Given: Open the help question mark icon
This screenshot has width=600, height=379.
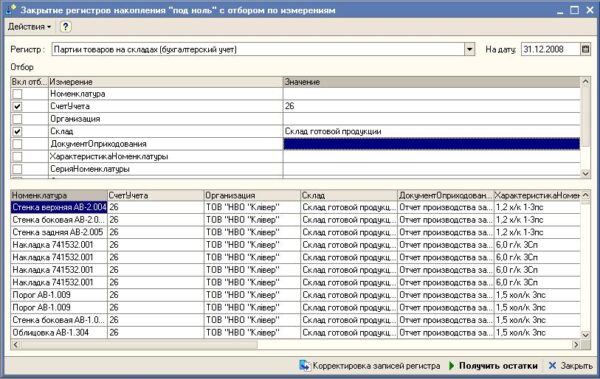Looking at the screenshot, I should click(65, 27).
